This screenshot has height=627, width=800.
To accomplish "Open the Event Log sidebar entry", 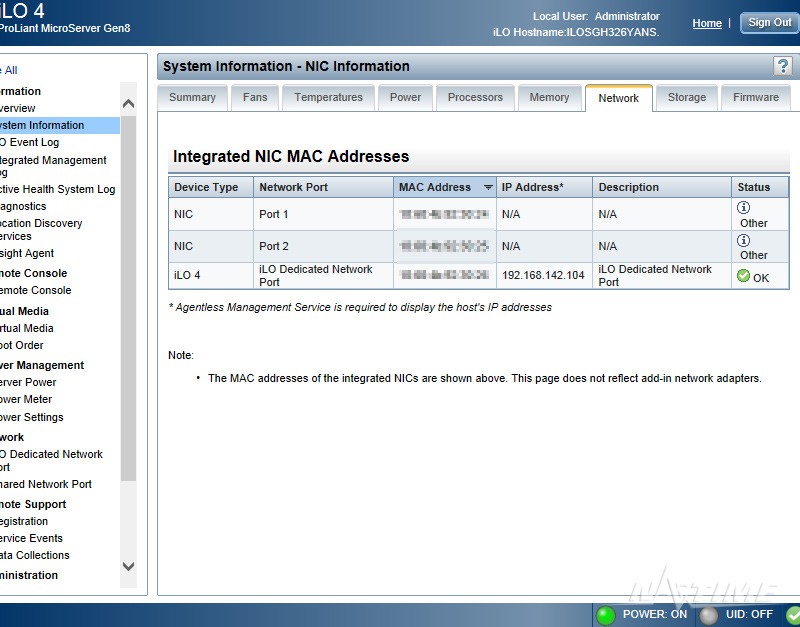I will click(x=30, y=142).
